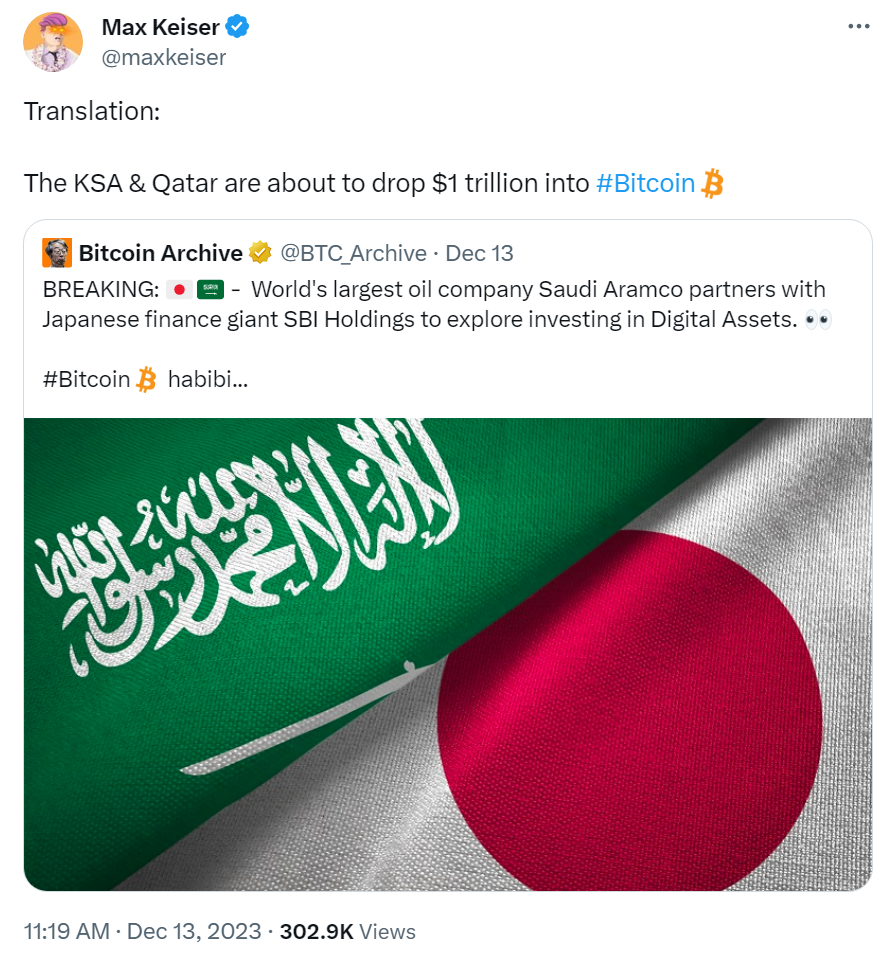889x957 pixels.
Task: Click the Bitcoin logo before "habibi"
Action: click(x=146, y=380)
